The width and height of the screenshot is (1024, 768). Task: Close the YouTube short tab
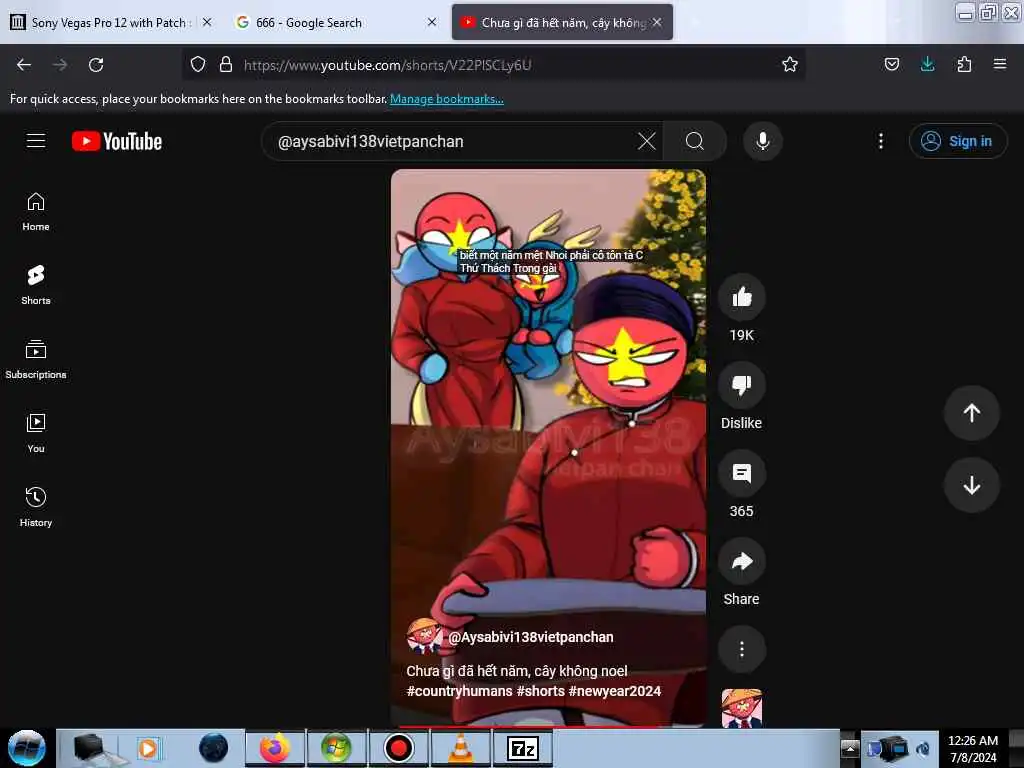click(x=657, y=22)
